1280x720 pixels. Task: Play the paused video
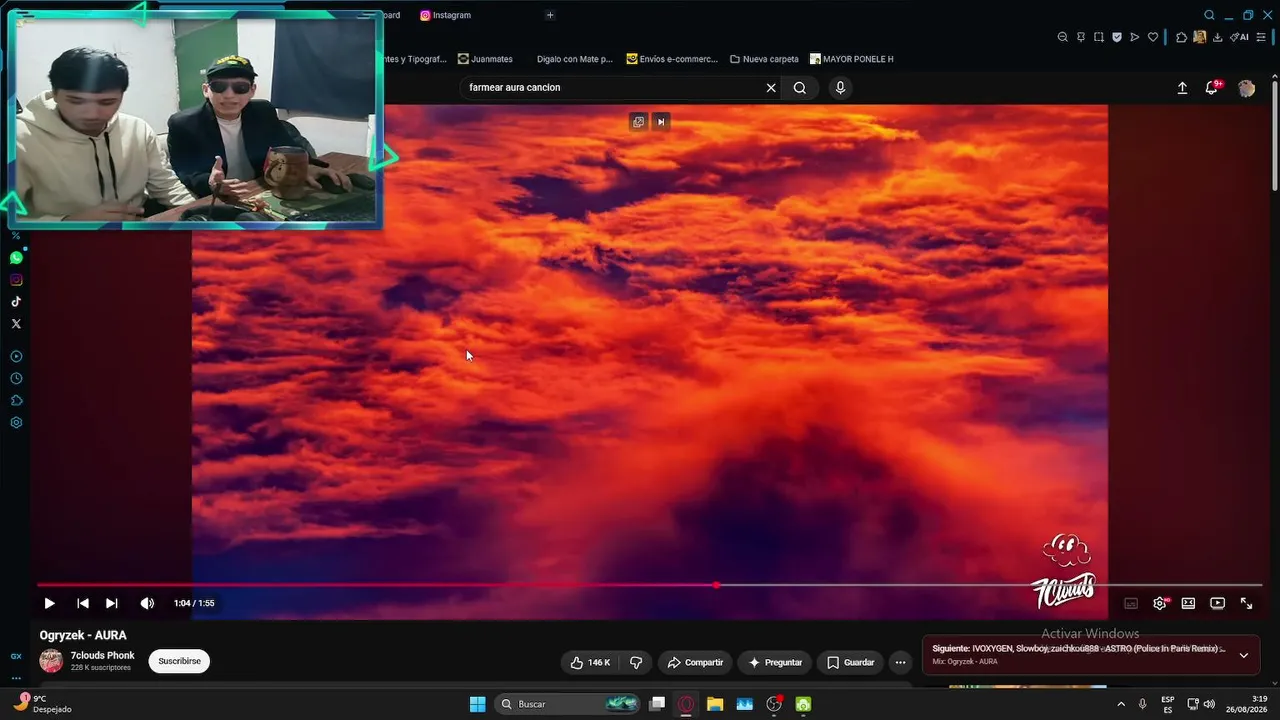pyautogui.click(x=49, y=603)
